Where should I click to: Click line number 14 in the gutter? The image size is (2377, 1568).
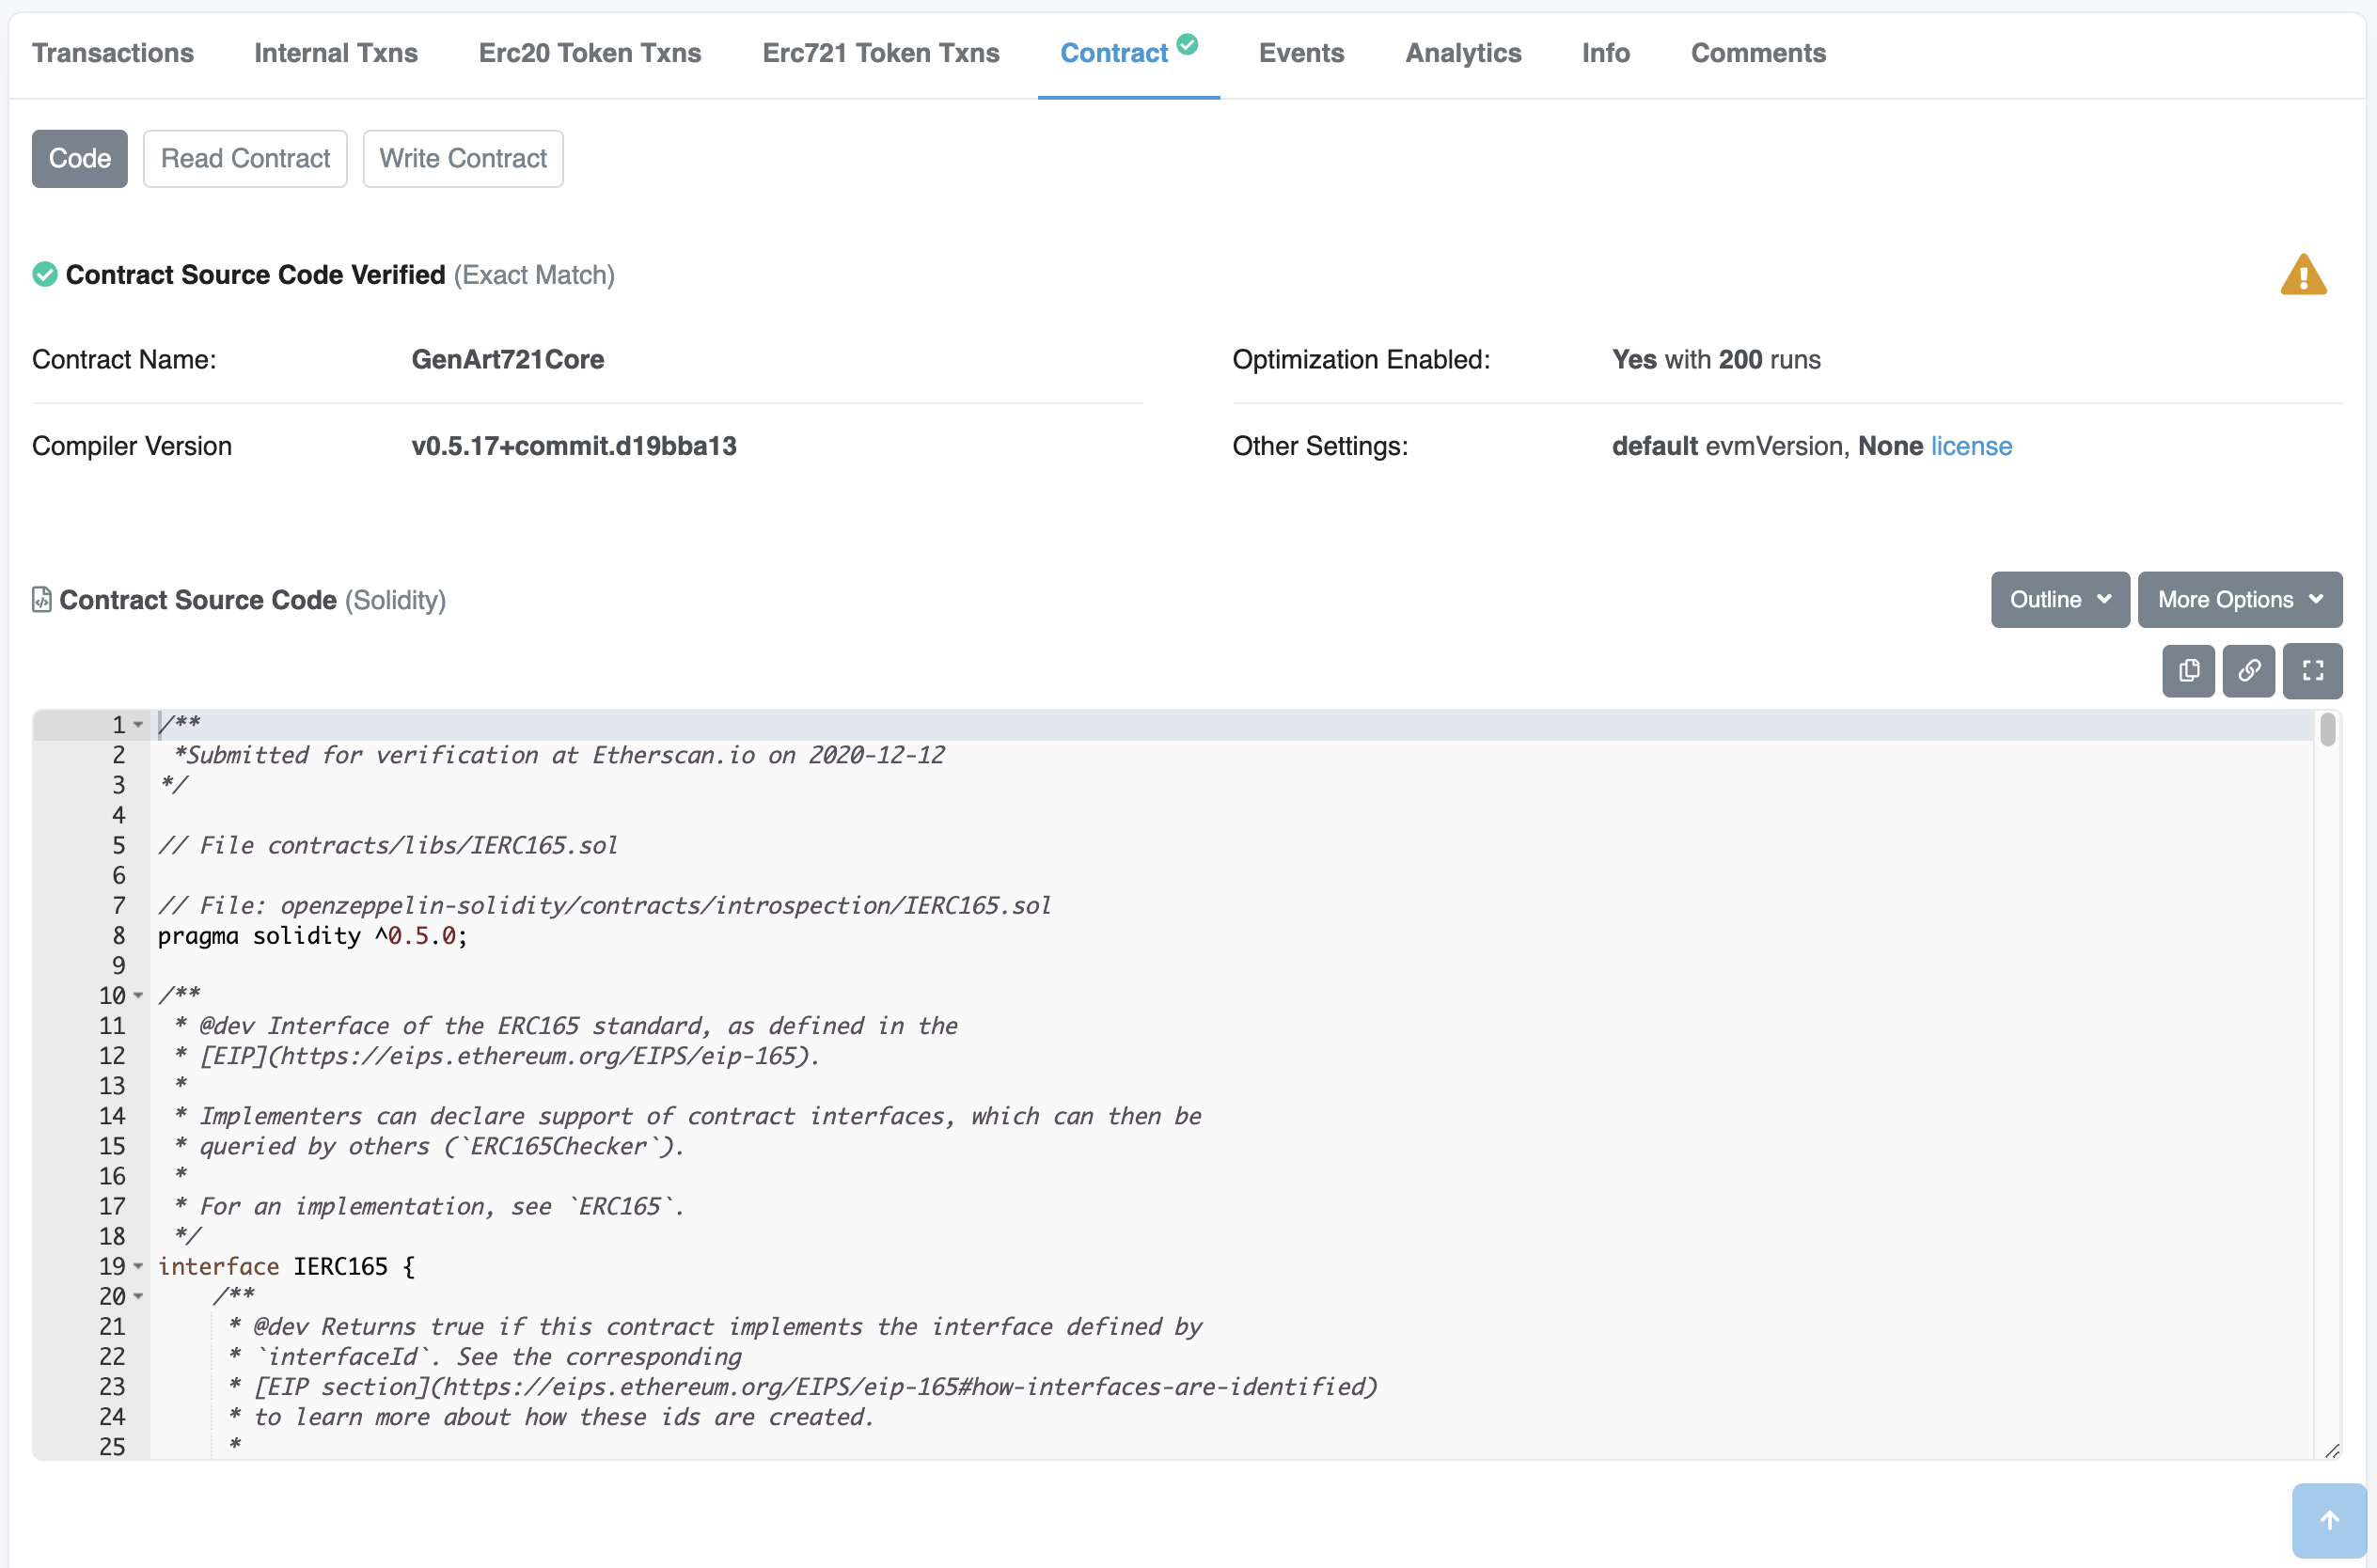[112, 1116]
